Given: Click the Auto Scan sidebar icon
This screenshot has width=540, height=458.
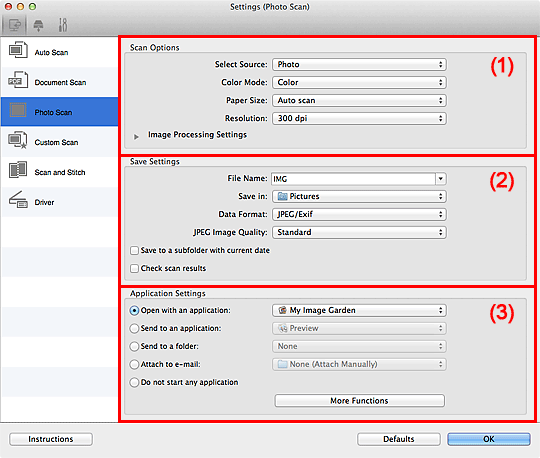Looking at the screenshot, I should [18, 50].
